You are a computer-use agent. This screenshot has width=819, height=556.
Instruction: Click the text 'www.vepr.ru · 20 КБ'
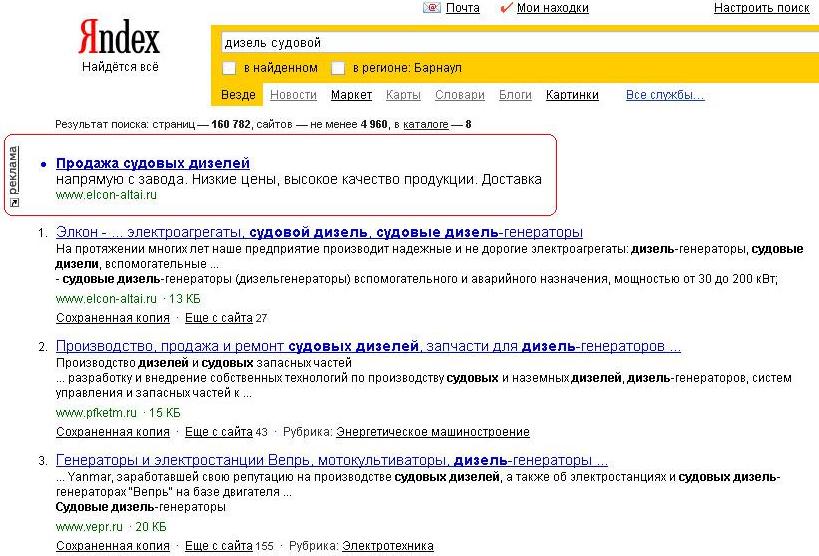pos(111,527)
